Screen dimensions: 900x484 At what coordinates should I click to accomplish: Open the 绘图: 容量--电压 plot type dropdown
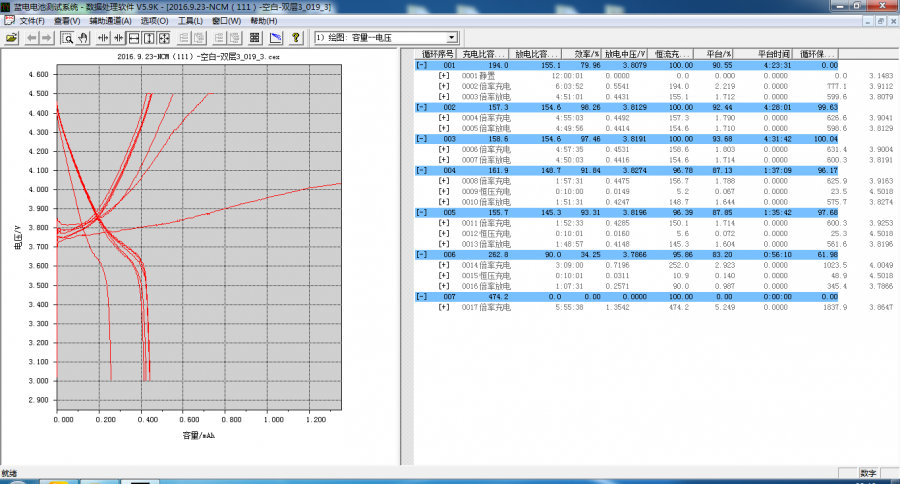coord(452,38)
